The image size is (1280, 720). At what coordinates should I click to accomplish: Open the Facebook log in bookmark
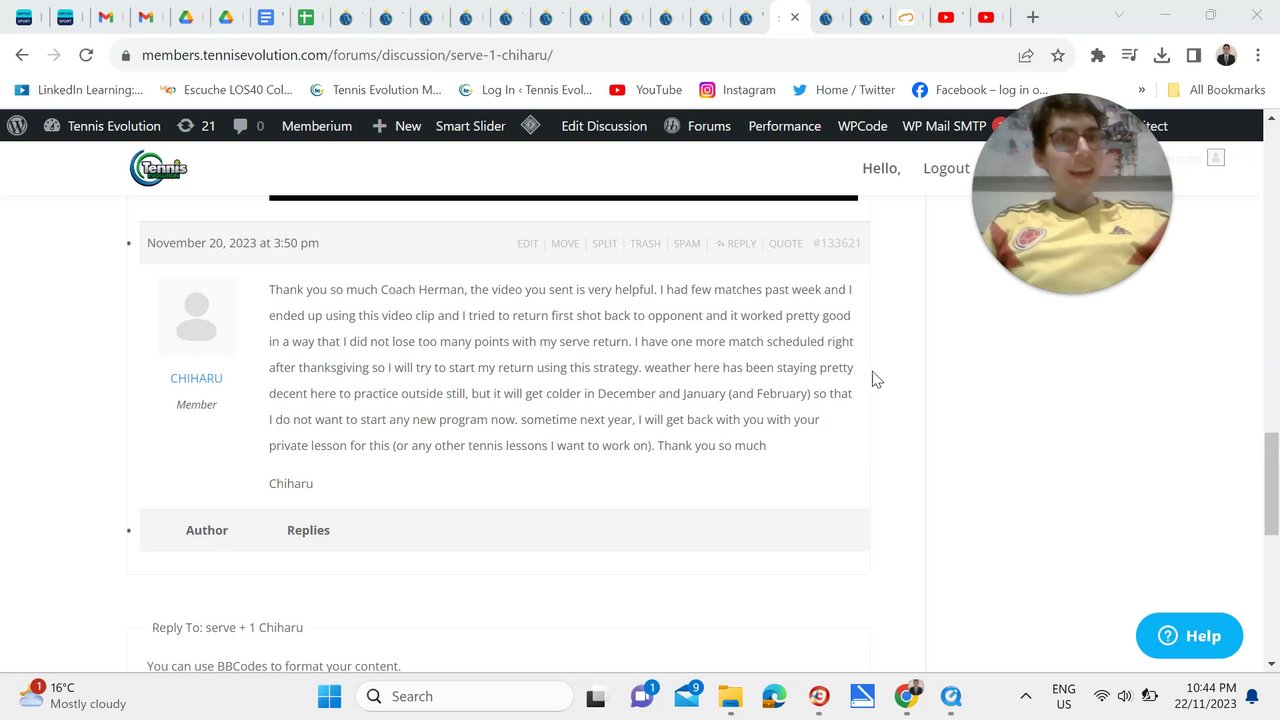[980, 90]
